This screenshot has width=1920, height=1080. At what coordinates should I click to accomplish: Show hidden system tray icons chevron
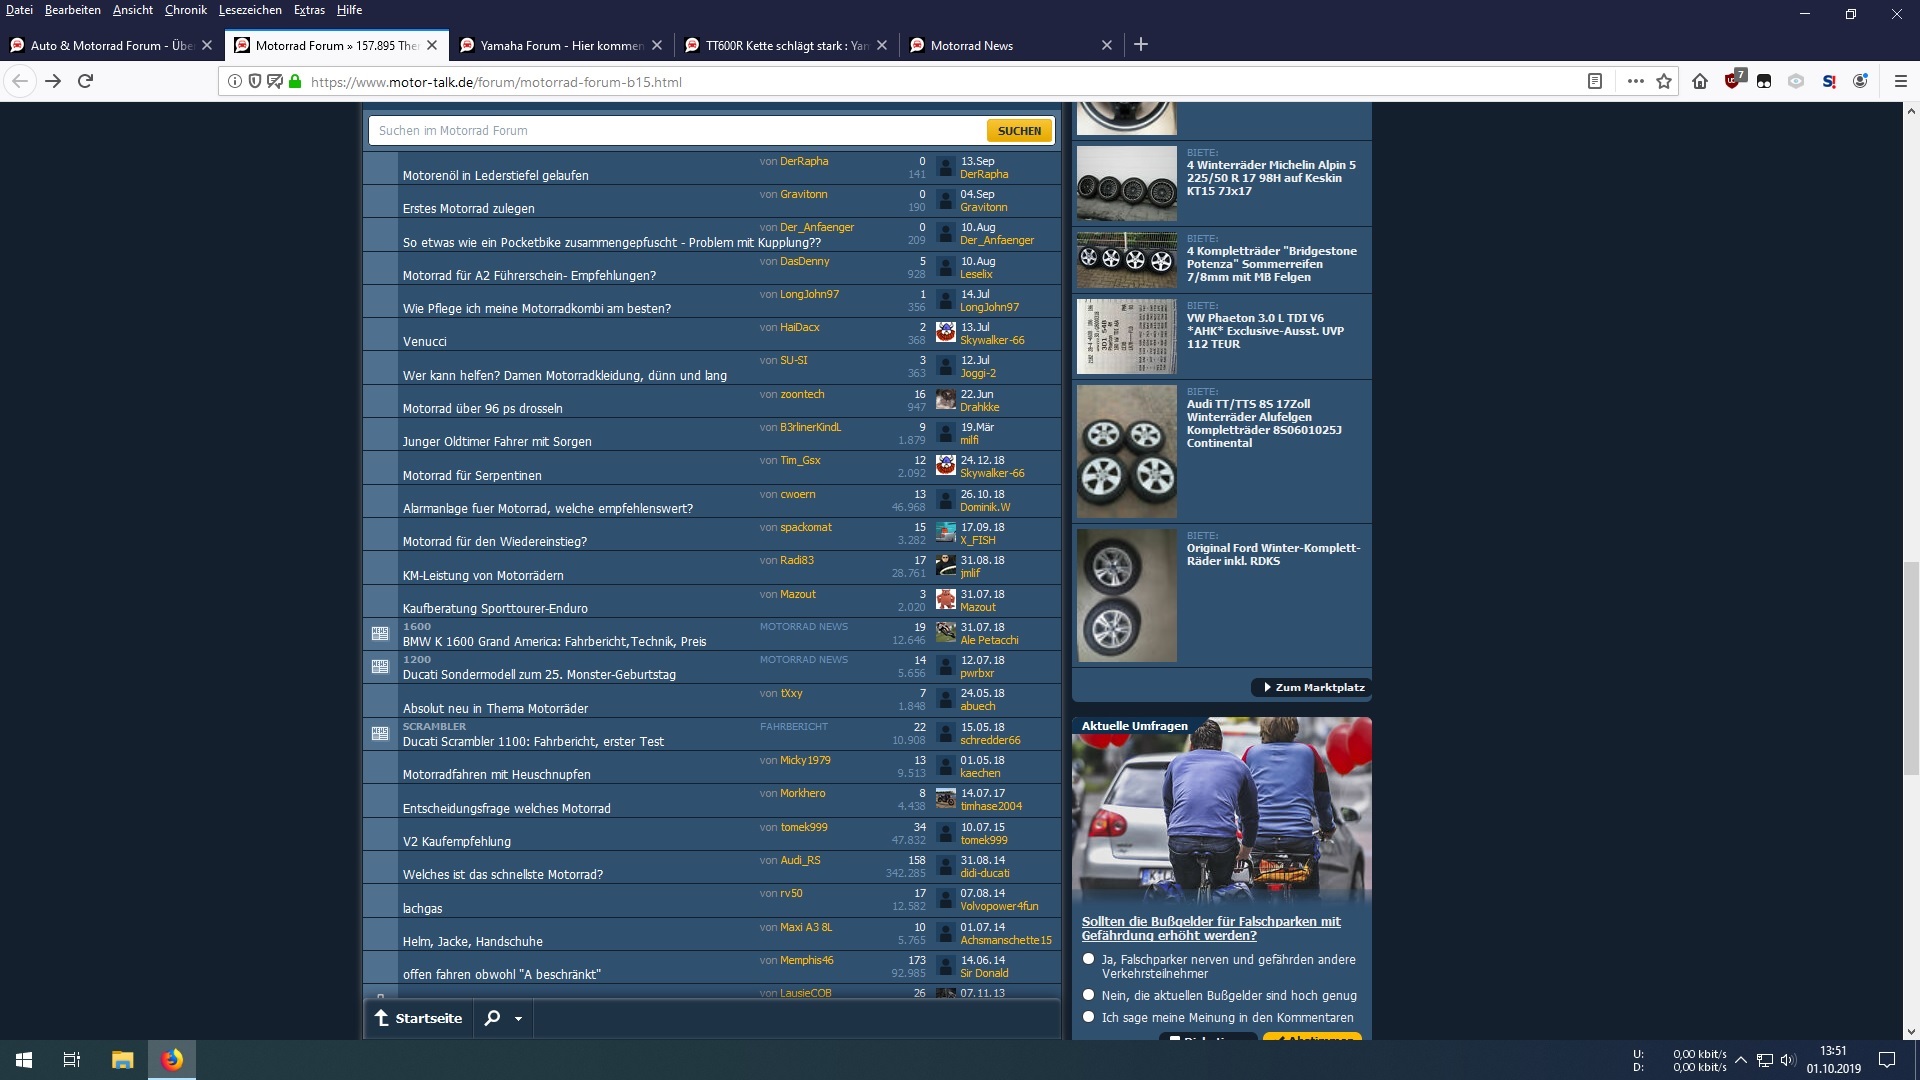[1741, 1060]
